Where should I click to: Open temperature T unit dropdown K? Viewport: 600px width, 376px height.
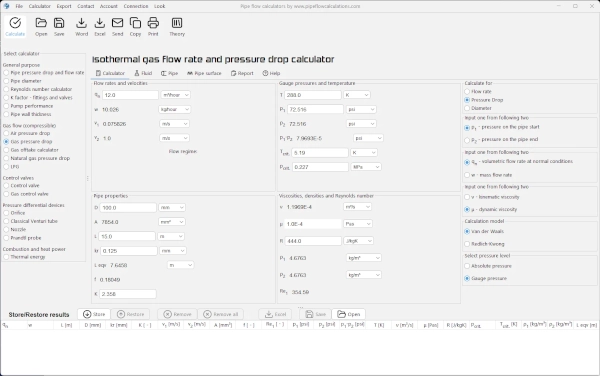coord(356,95)
